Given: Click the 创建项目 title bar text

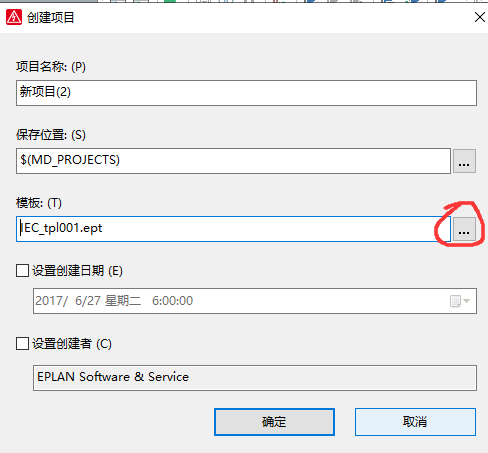Looking at the screenshot, I should click(x=50, y=17).
